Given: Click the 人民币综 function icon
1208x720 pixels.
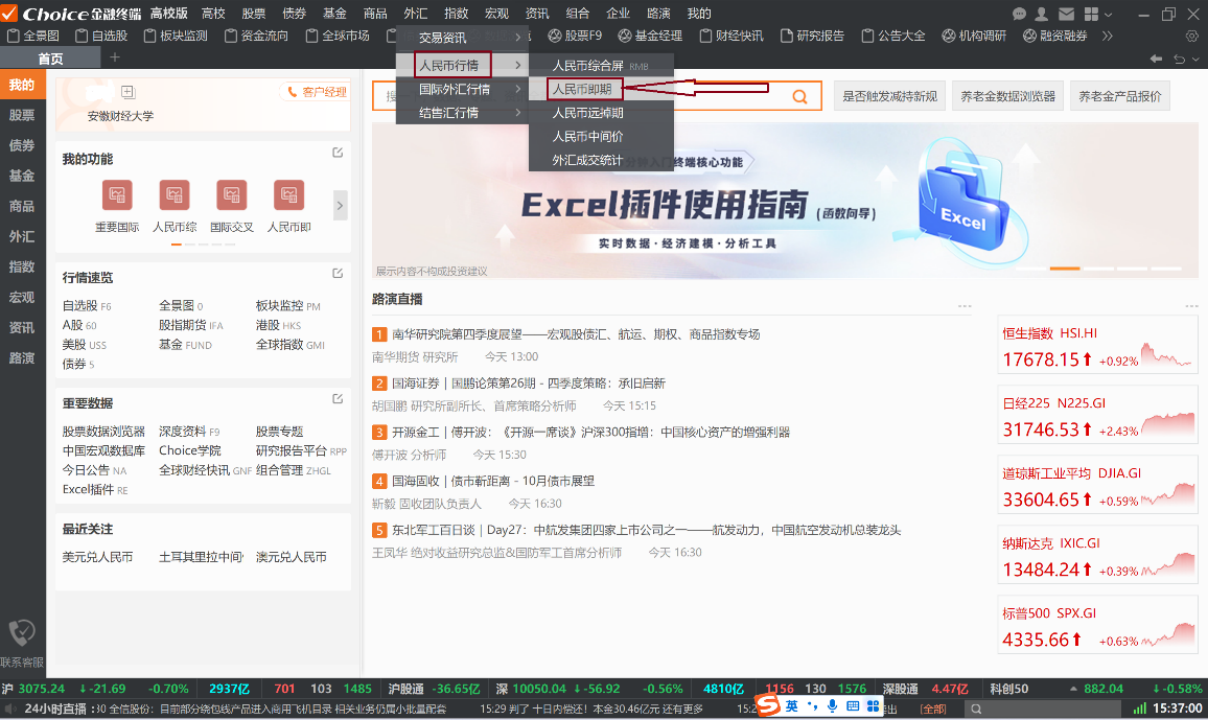Looking at the screenshot, I should 174,195.
